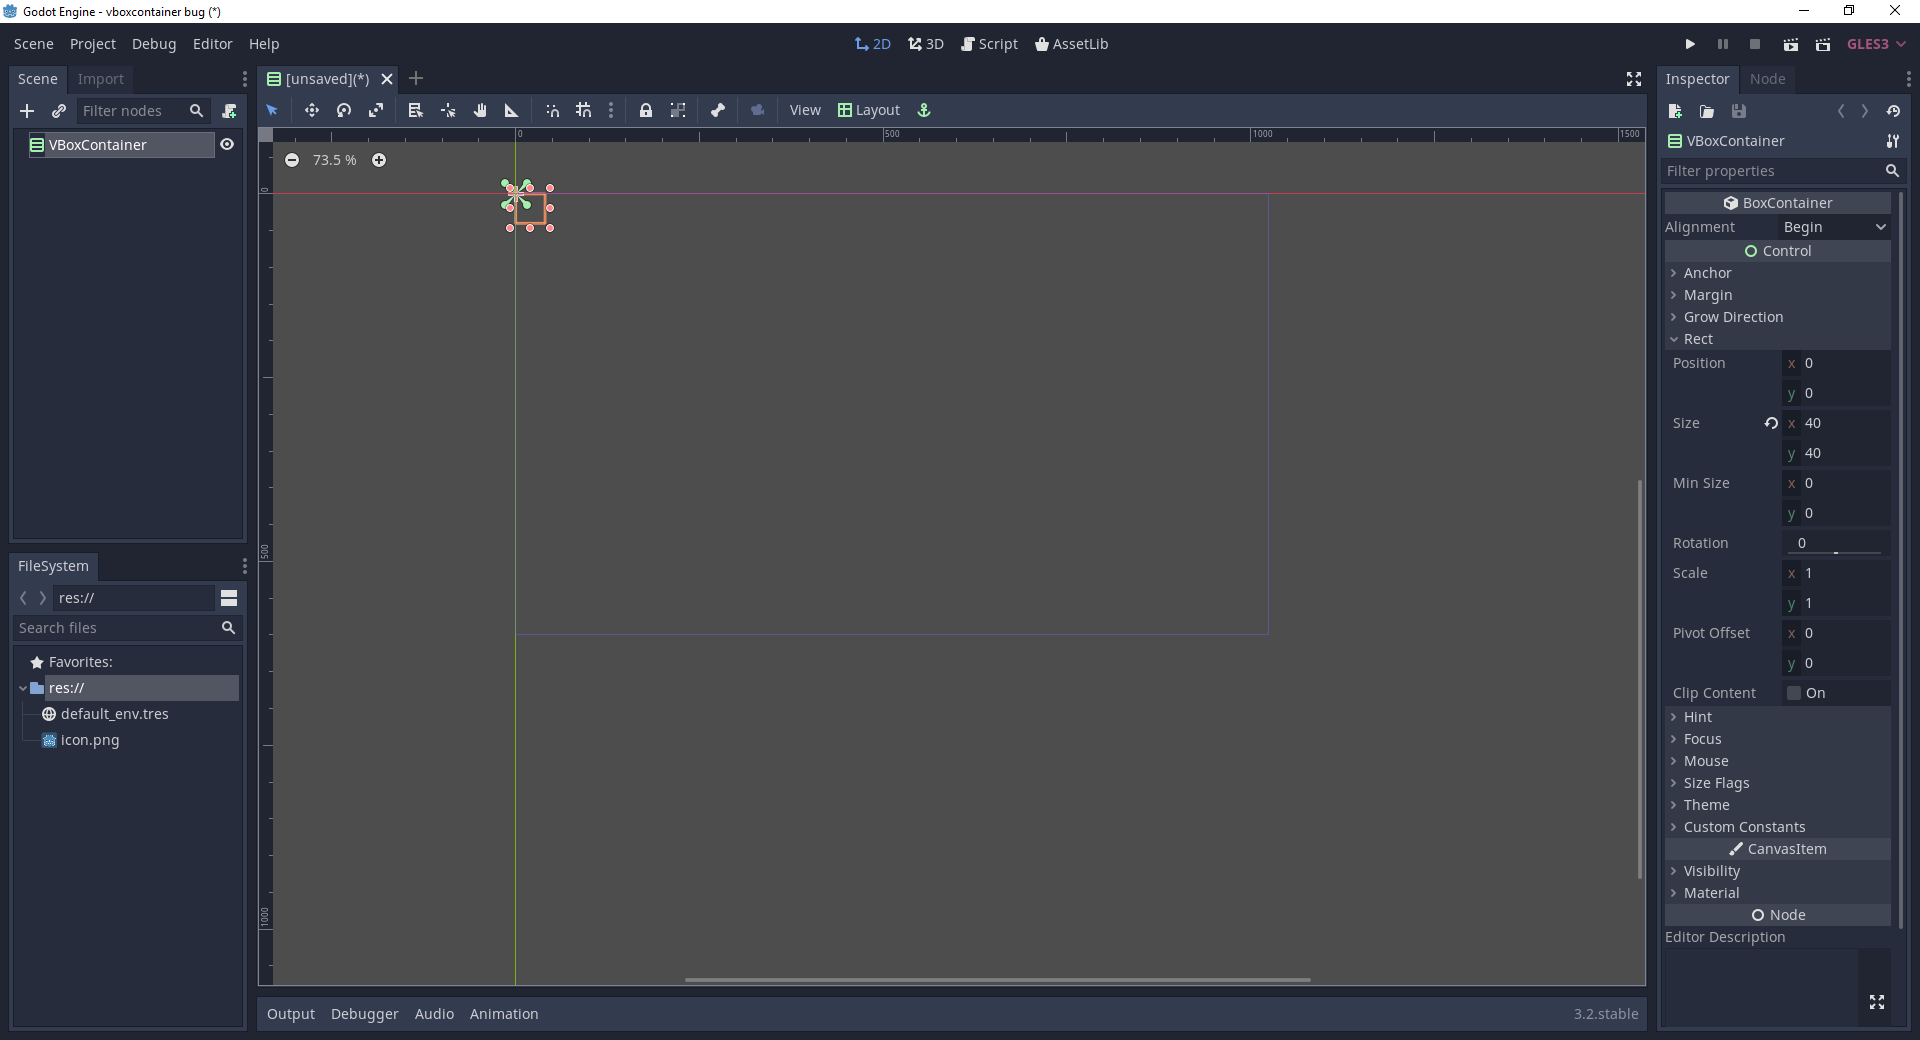Viewport: 1920px width, 1040px height.
Task: Switch to the Import tab
Action: point(100,79)
